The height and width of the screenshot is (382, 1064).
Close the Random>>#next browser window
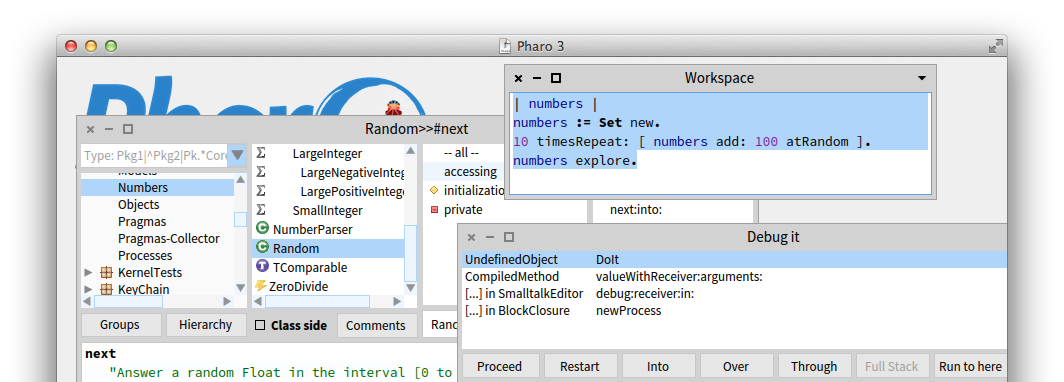[x=90, y=129]
